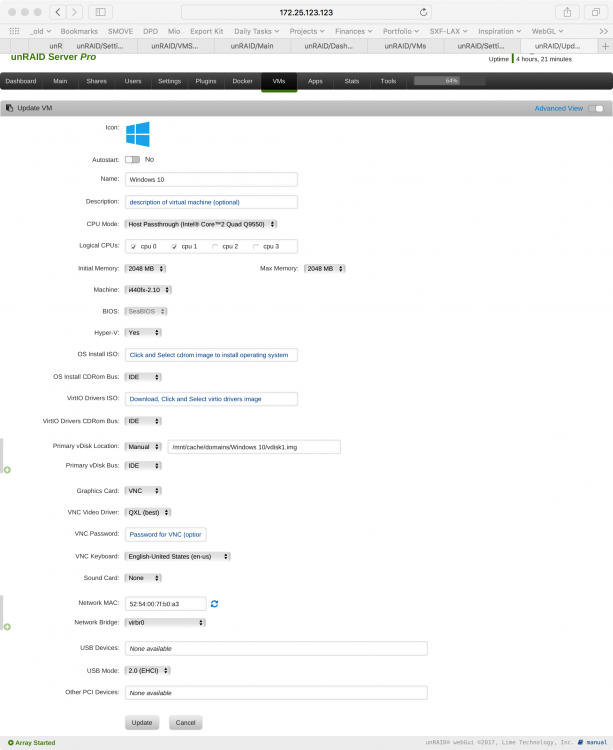This screenshot has height=750, width=613.
Task: Toggle the Autostart switch
Action: [x=132, y=159]
